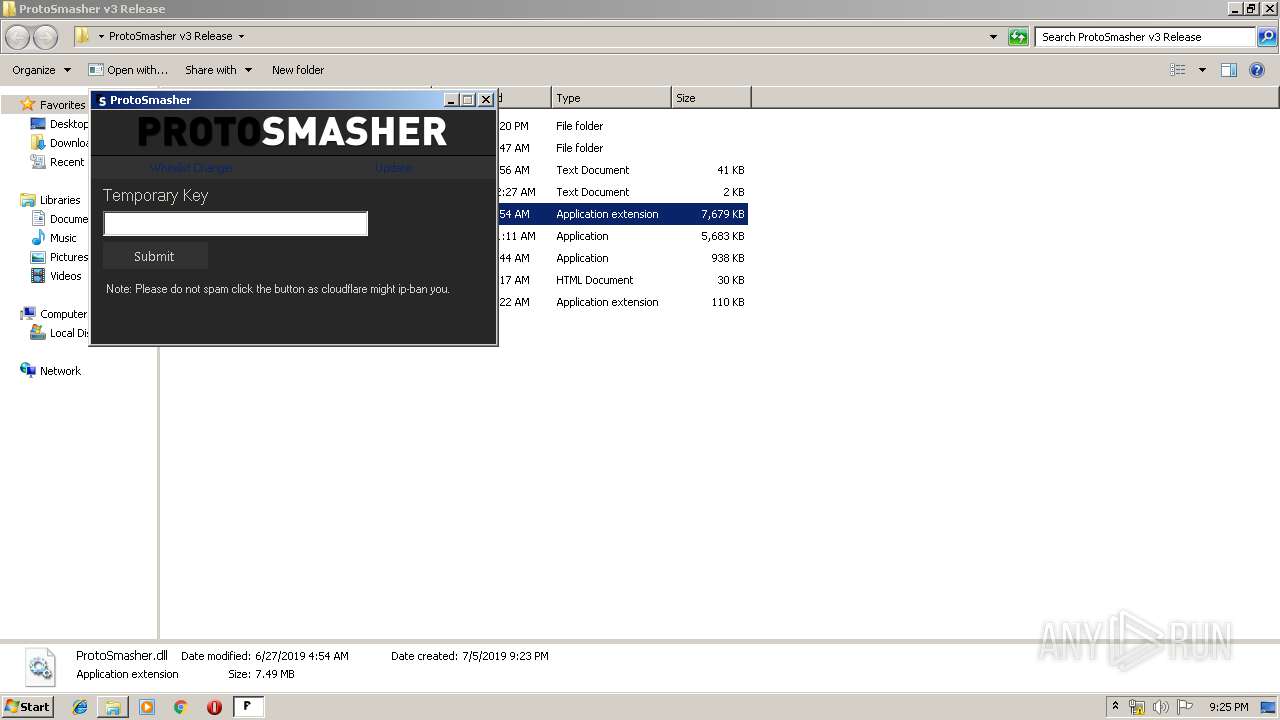The width and height of the screenshot is (1280, 720).
Task: Click the Windows Explorer taskbar icon
Action: [x=113, y=707]
